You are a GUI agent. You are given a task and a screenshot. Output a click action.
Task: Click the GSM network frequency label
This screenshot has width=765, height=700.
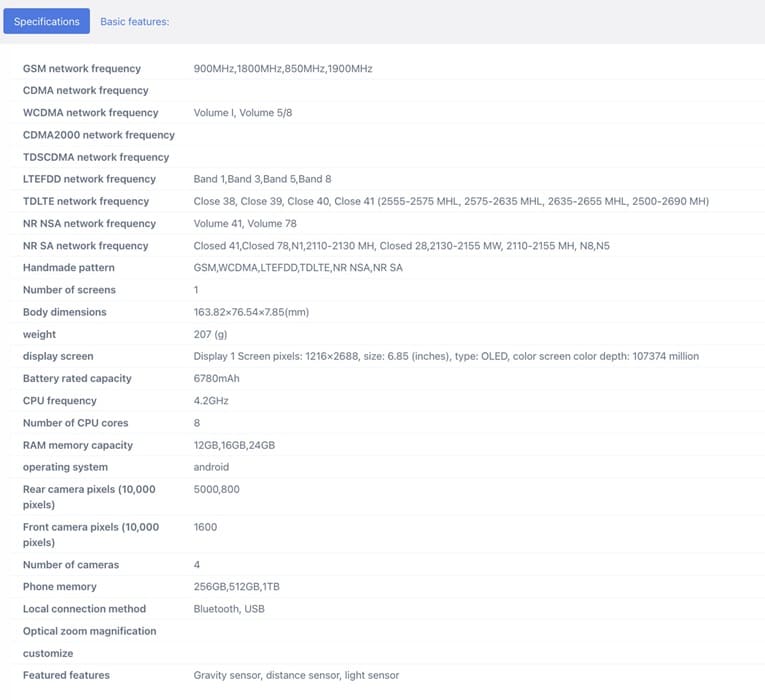click(x=82, y=69)
